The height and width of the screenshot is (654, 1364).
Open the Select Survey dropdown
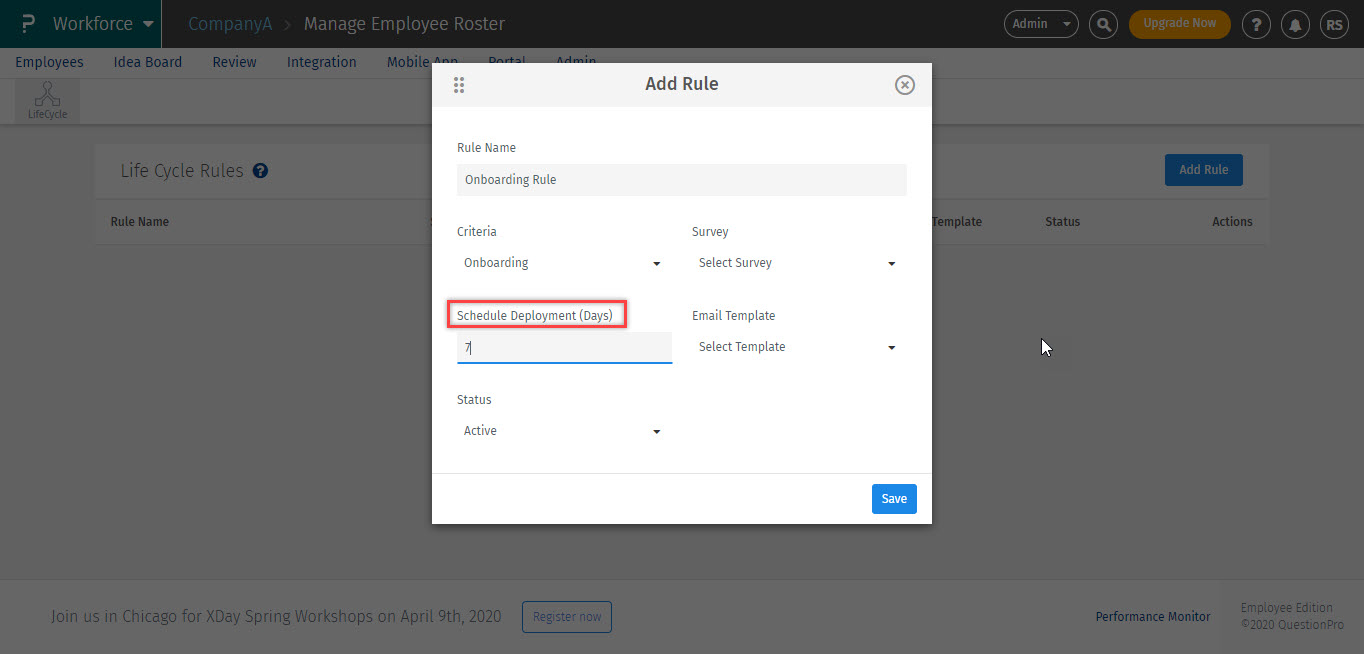coord(797,263)
